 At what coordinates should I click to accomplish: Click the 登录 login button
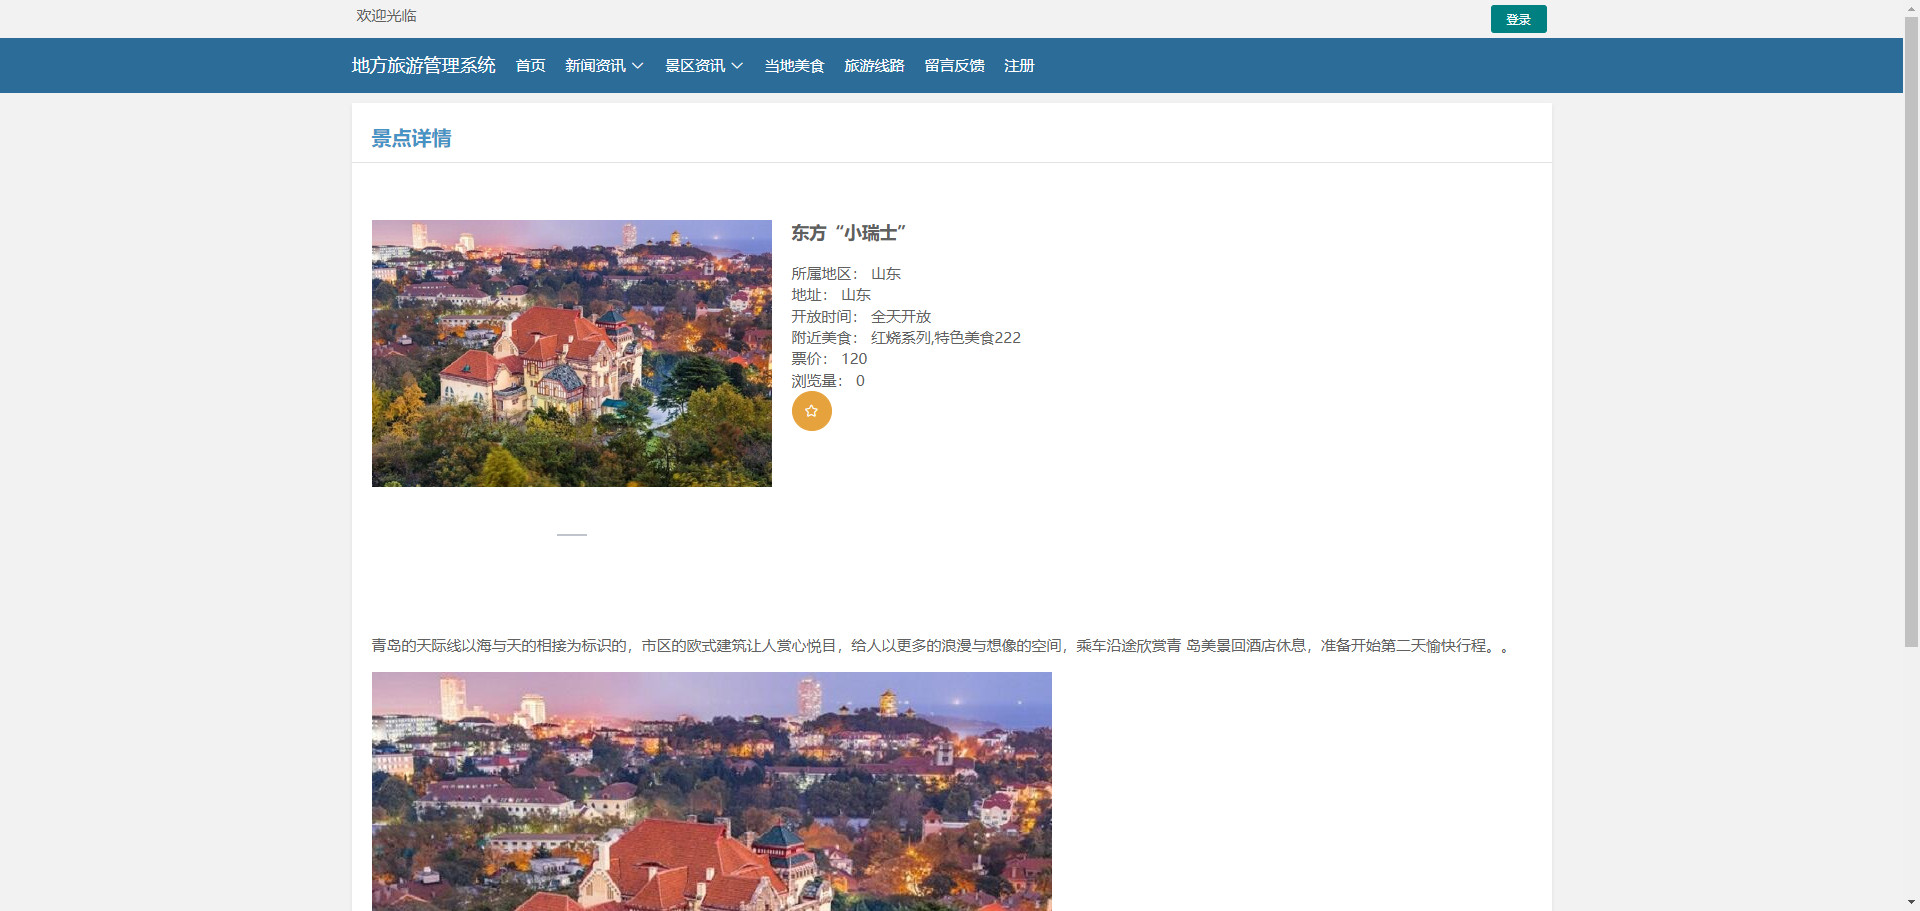coord(1518,19)
